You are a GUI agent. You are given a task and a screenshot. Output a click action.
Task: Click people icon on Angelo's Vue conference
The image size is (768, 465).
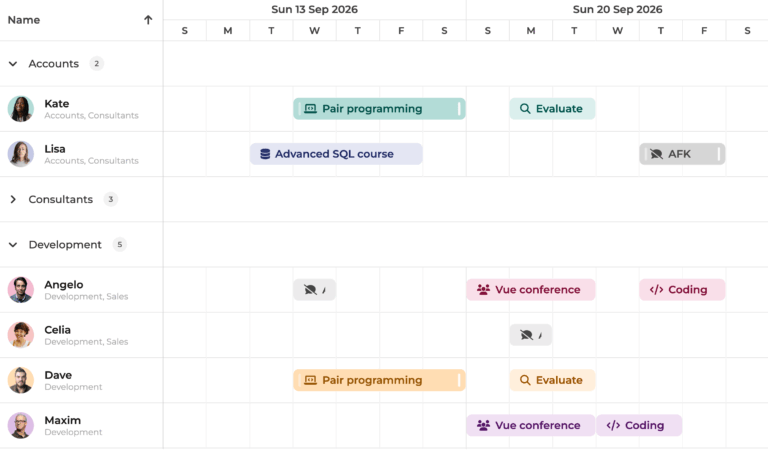pyautogui.click(x=483, y=290)
